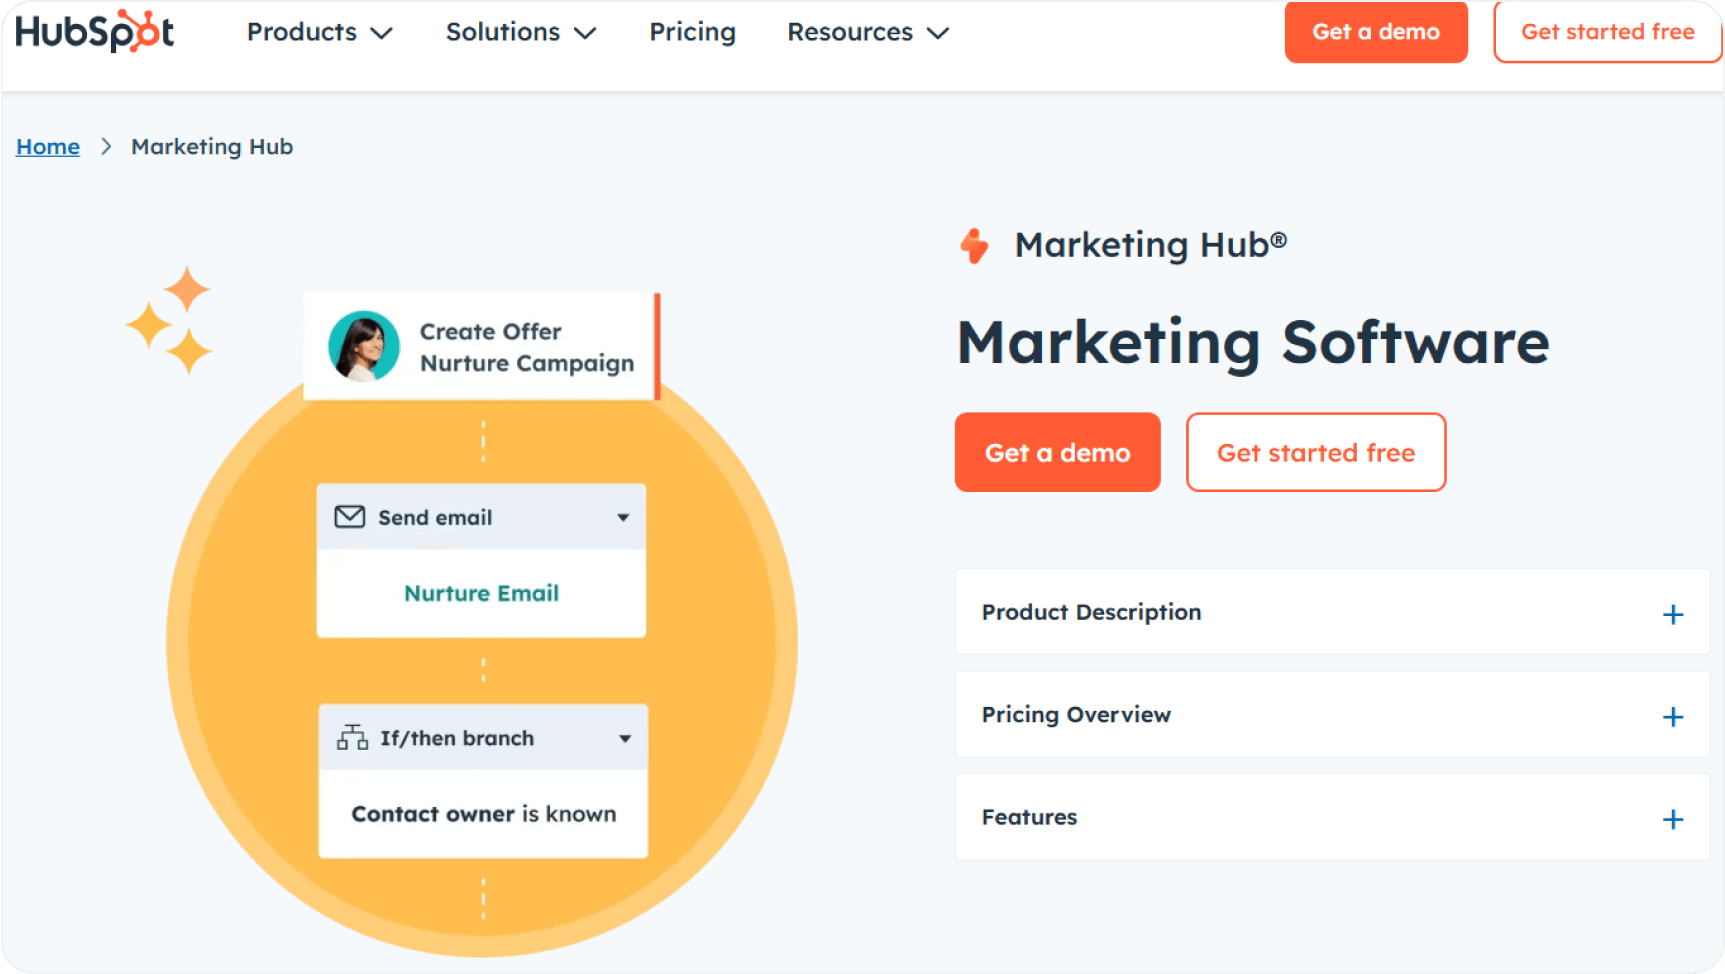Click the Marketing Hub® product title
The height and width of the screenshot is (974, 1725).
[x=1150, y=245]
